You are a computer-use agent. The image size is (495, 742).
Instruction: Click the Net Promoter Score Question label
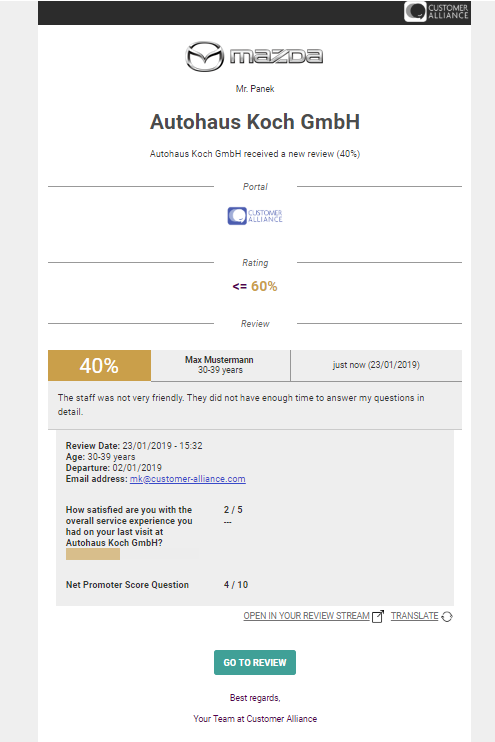tap(127, 585)
